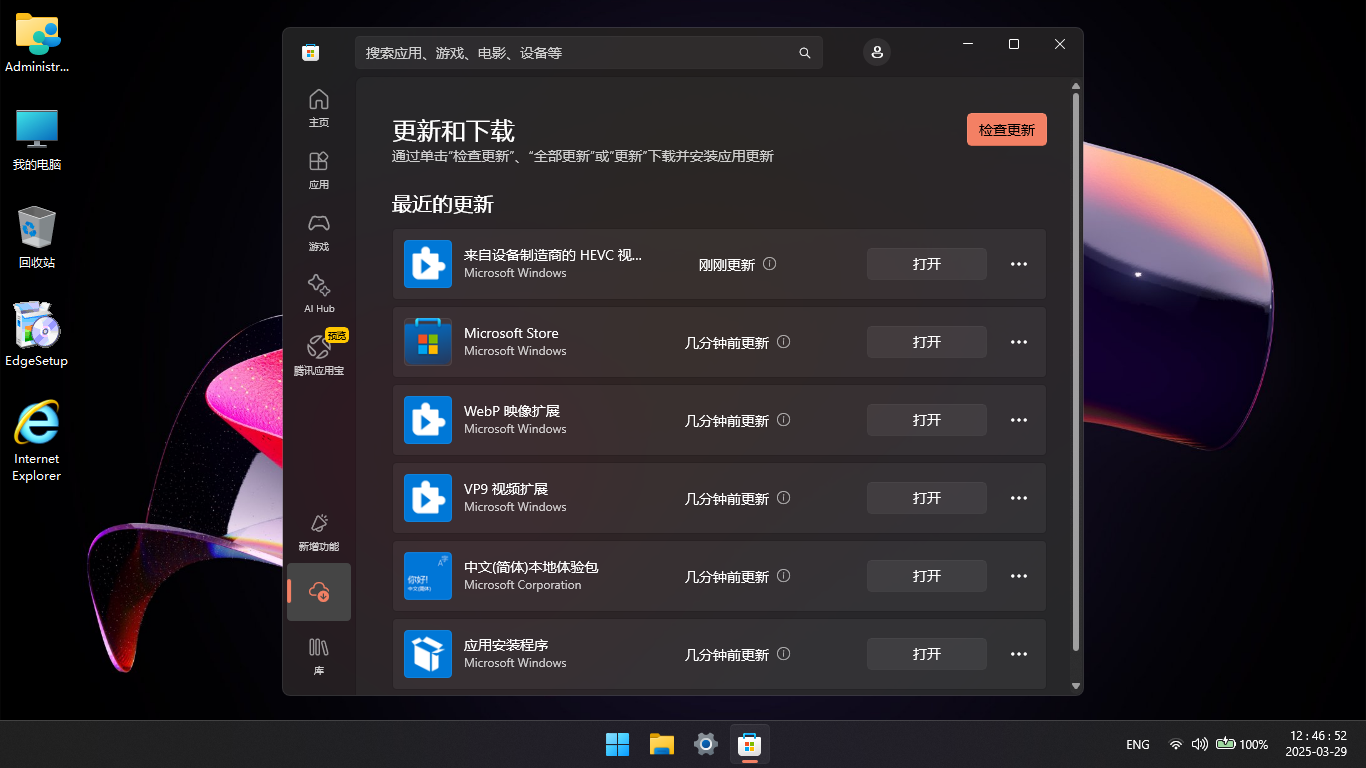The image size is (1366, 768).
Task: Open clock showing 12:46:52 on taskbar
Action: 1318,743
